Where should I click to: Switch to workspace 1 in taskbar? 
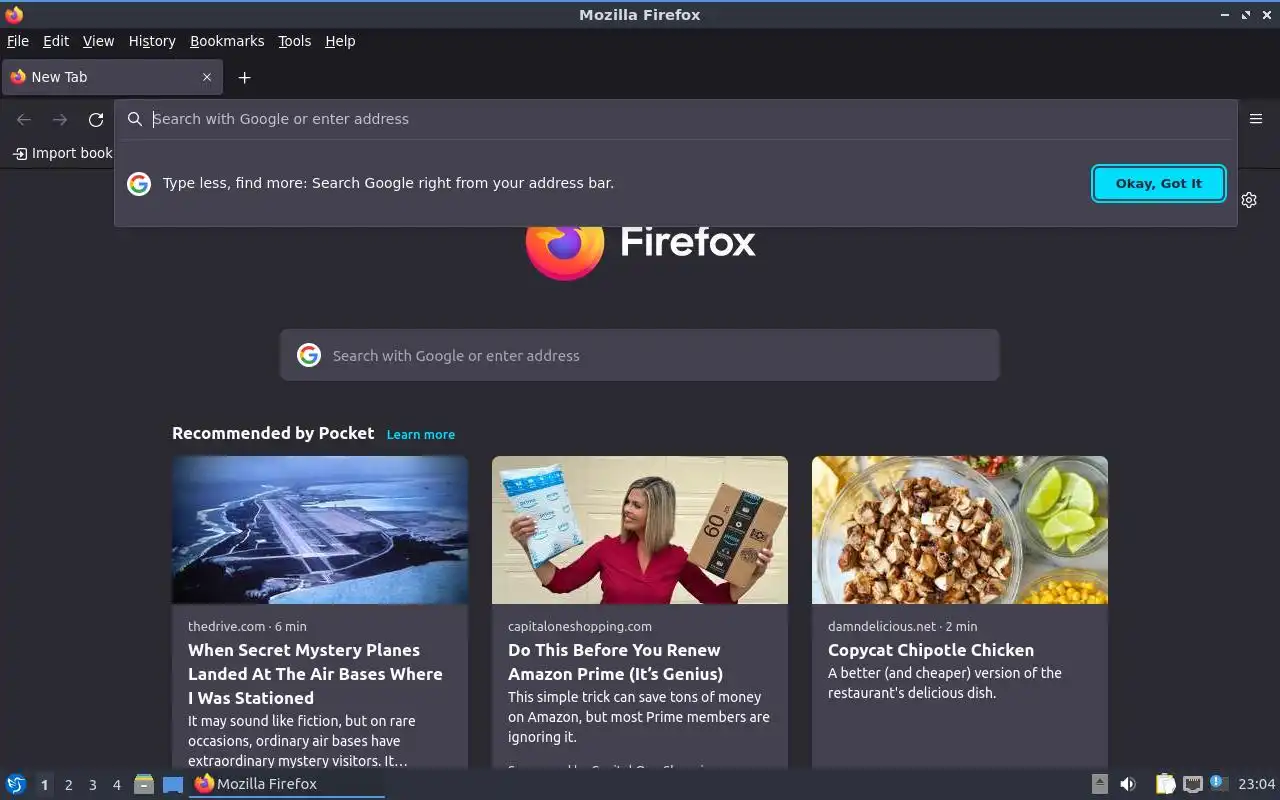[x=44, y=785]
